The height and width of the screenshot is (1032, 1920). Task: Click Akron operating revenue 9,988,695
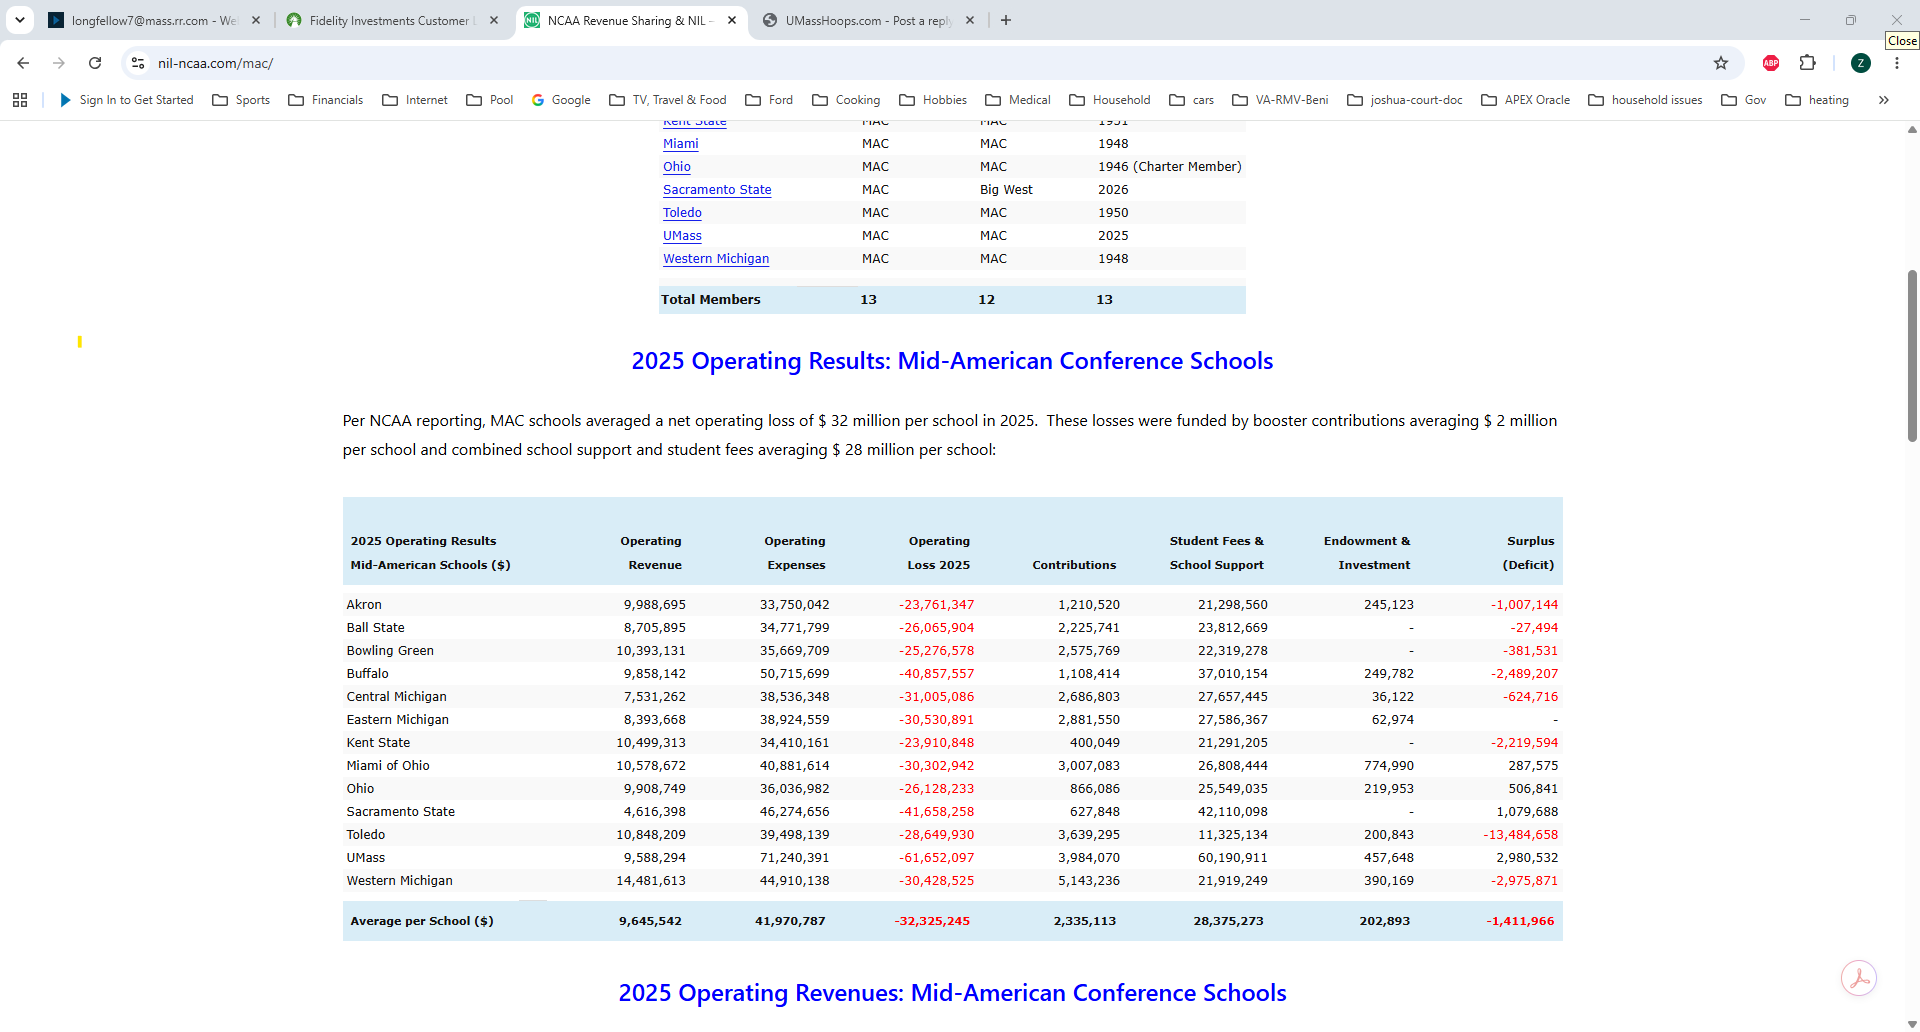655,605
